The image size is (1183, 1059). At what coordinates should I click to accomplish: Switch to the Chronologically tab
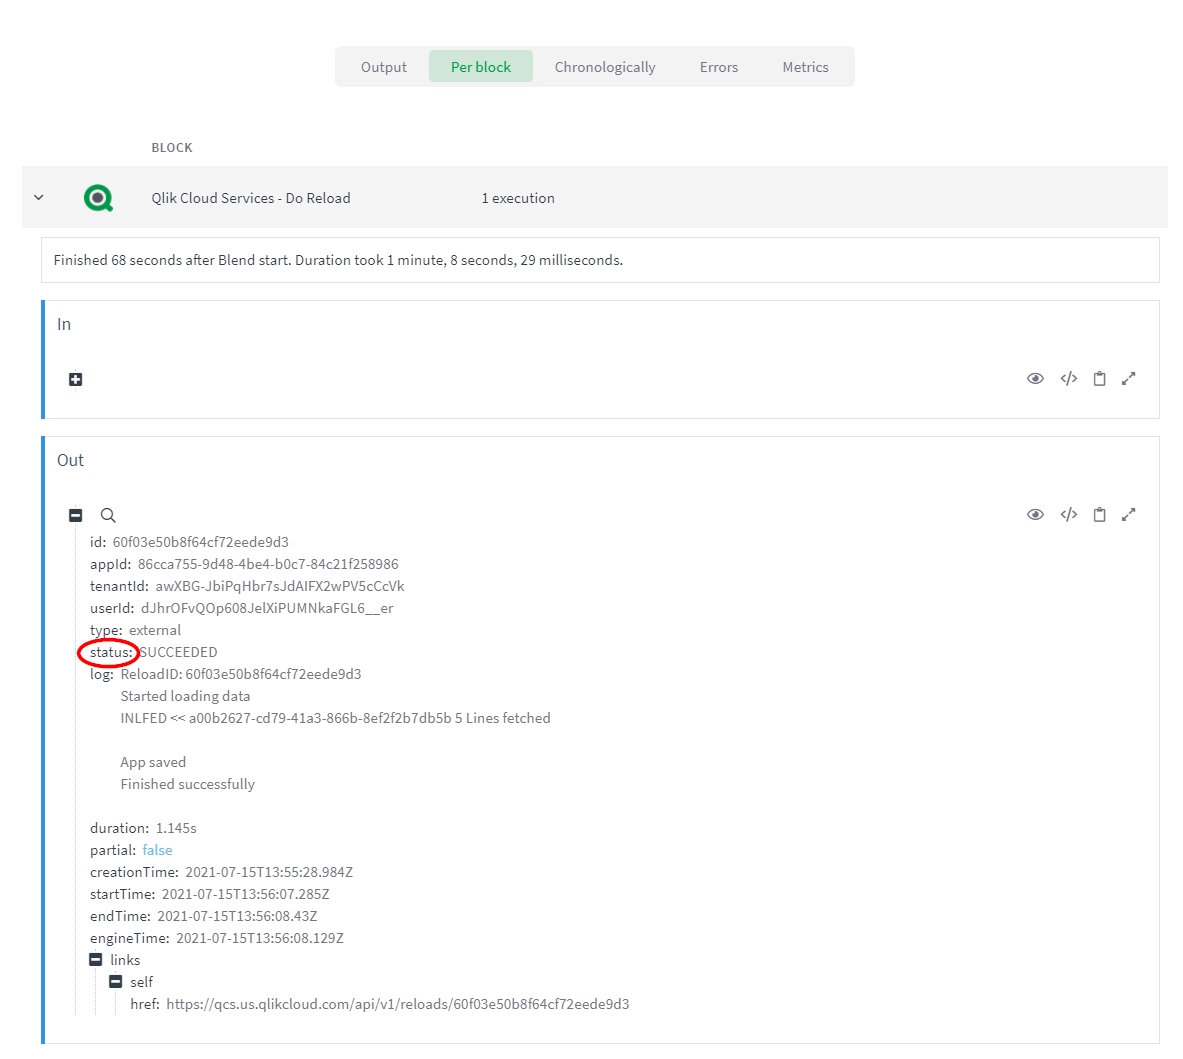(x=605, y=67)
